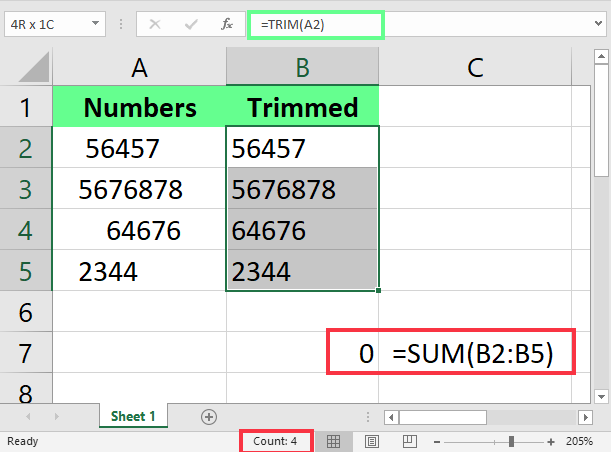
Task: Click the zoom slider handle
Action: [x=511, y=441]
